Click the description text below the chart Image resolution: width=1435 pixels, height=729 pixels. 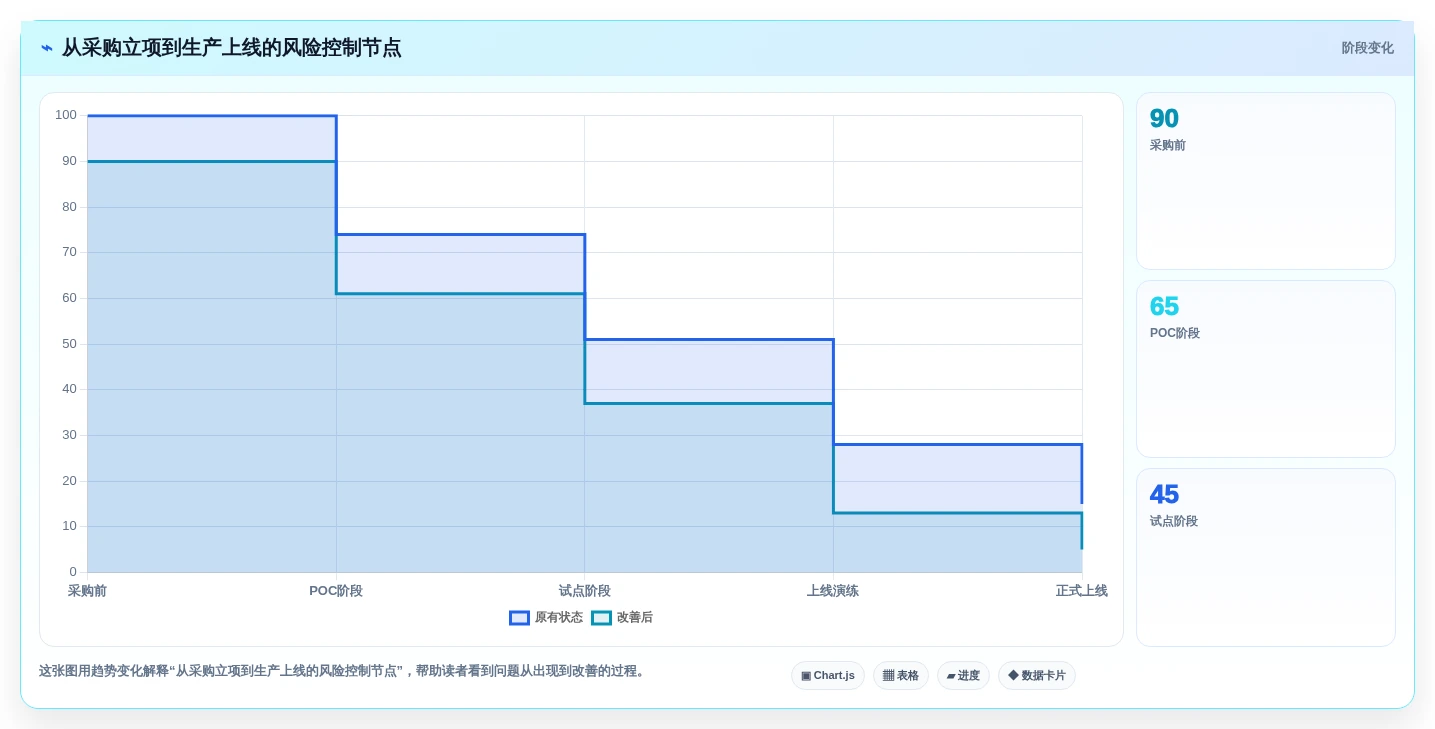point(344,671)
